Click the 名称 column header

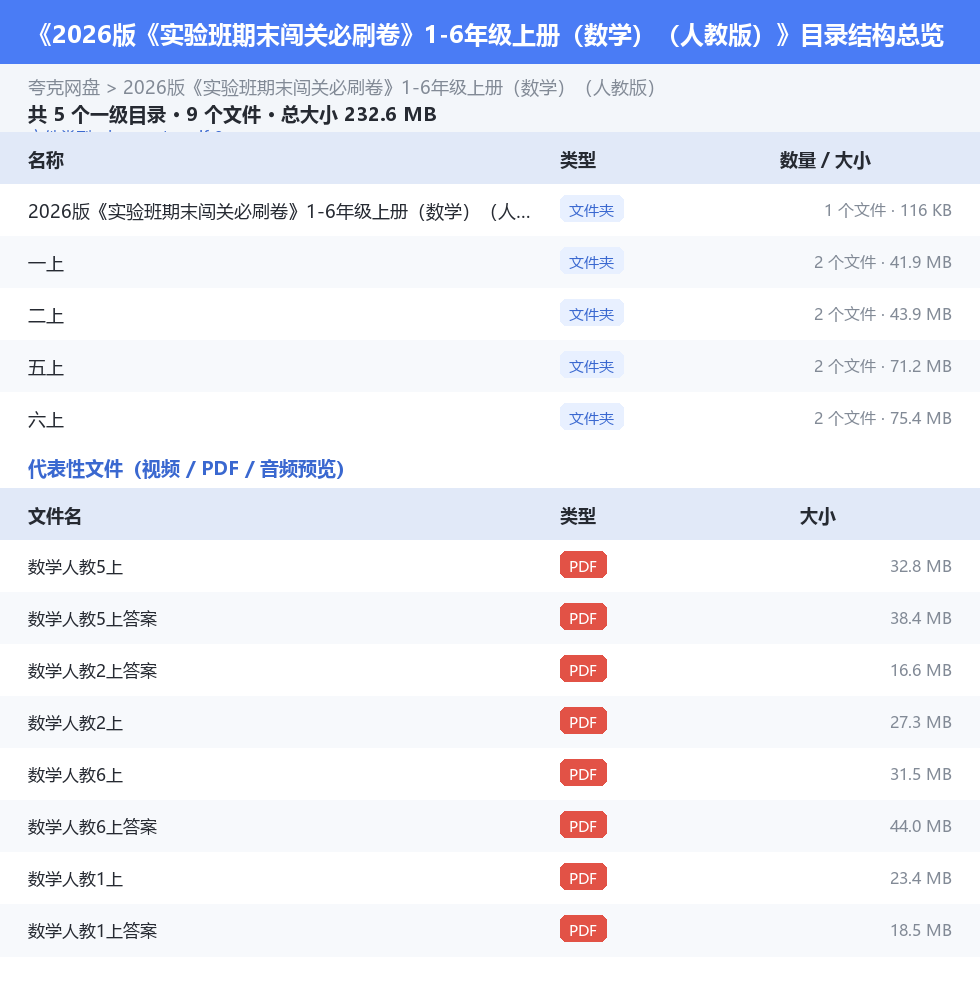[46, 160]
